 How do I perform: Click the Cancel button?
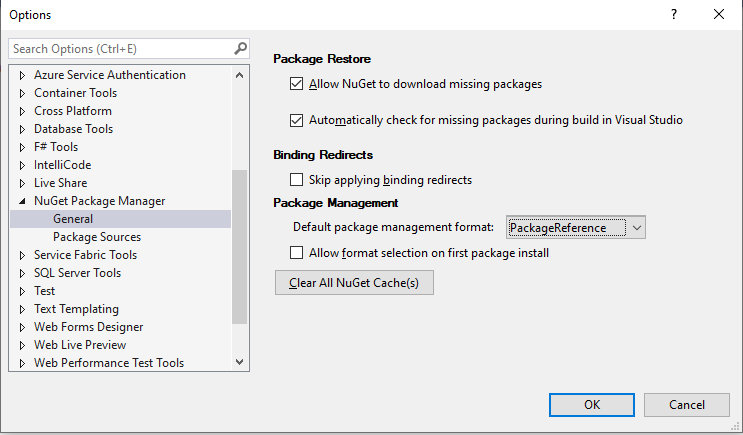coord(686,405)
